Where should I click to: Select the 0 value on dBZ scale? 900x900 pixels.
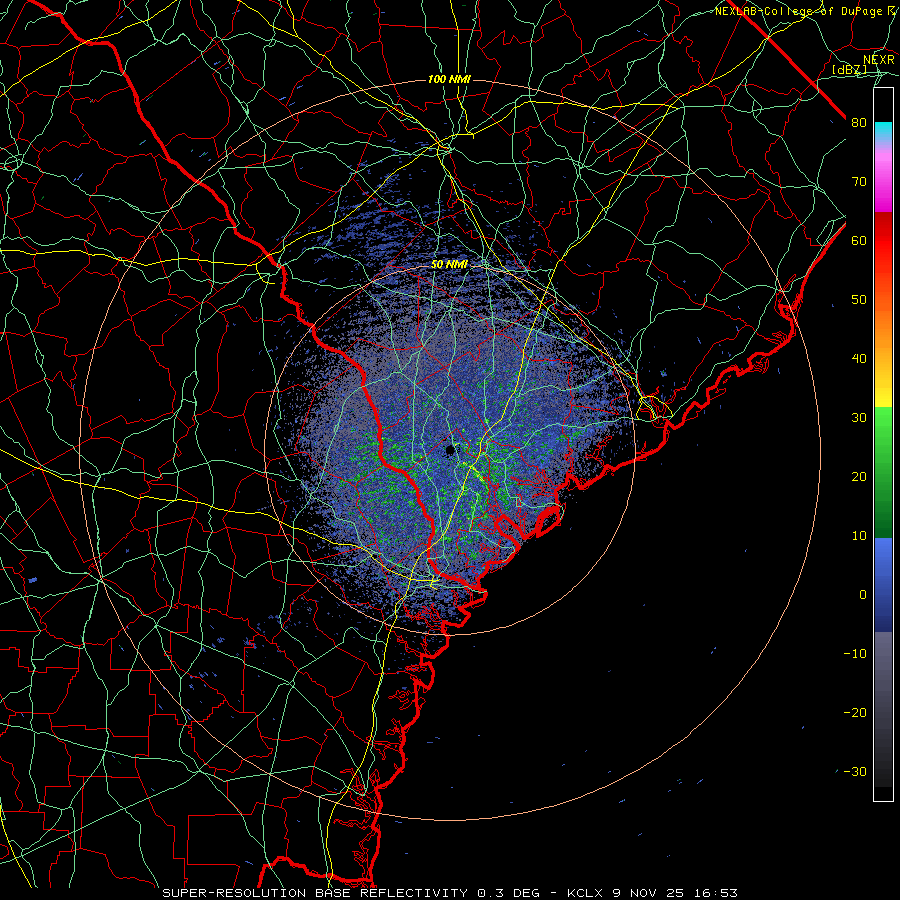point(863,595)
